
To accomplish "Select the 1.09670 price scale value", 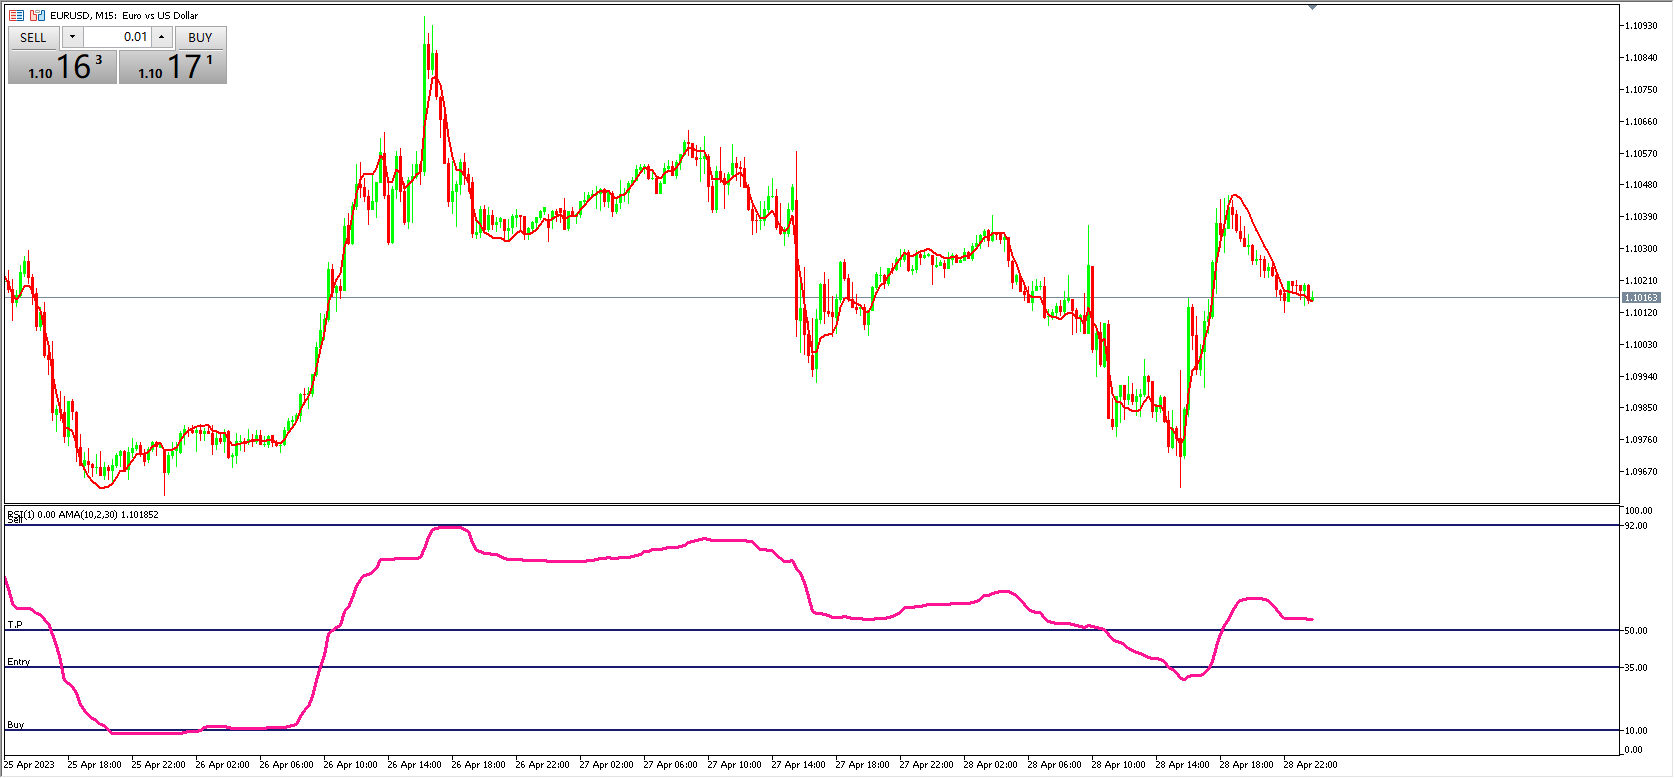I will [x=1641, y=472].
